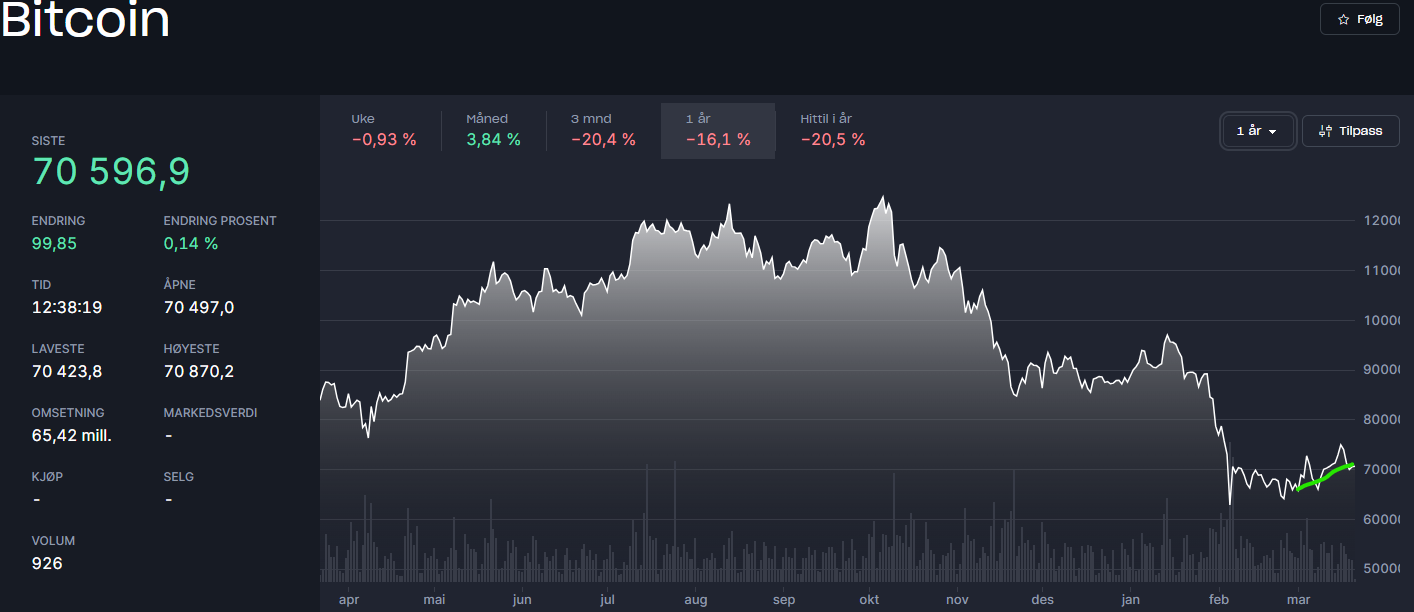Select the Uke performance tab
The width and height of the screenshot is (1414, 612).
tap(384, 130)
